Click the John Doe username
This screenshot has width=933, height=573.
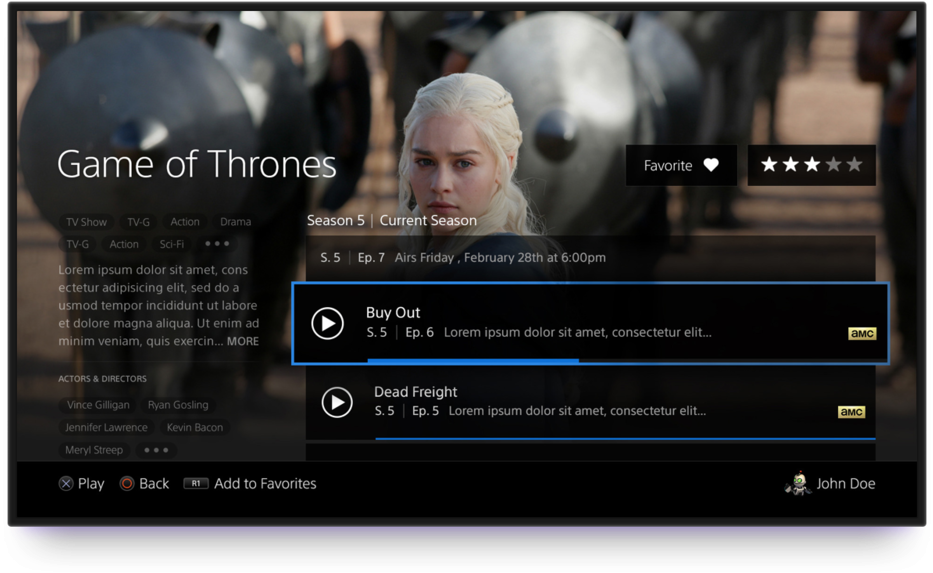846,484
